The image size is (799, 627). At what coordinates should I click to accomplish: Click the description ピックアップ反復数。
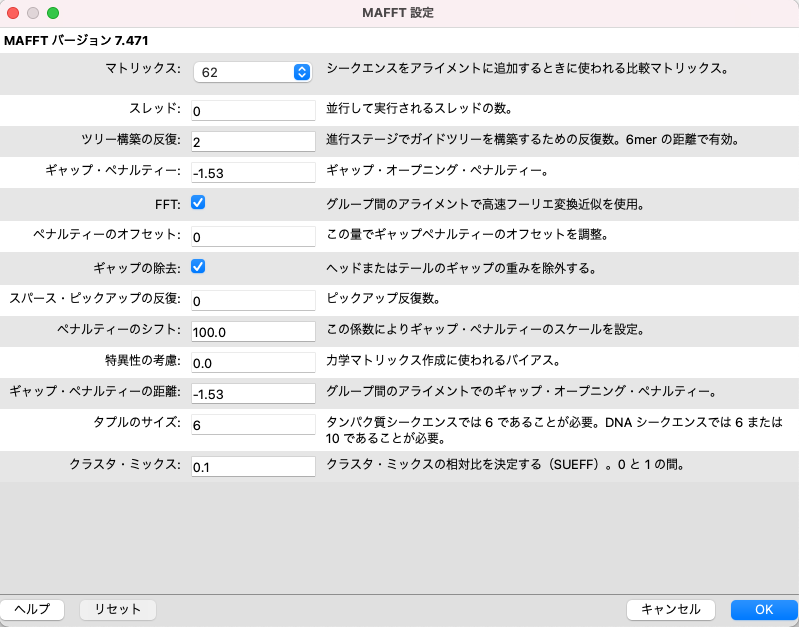click(383, 298)
